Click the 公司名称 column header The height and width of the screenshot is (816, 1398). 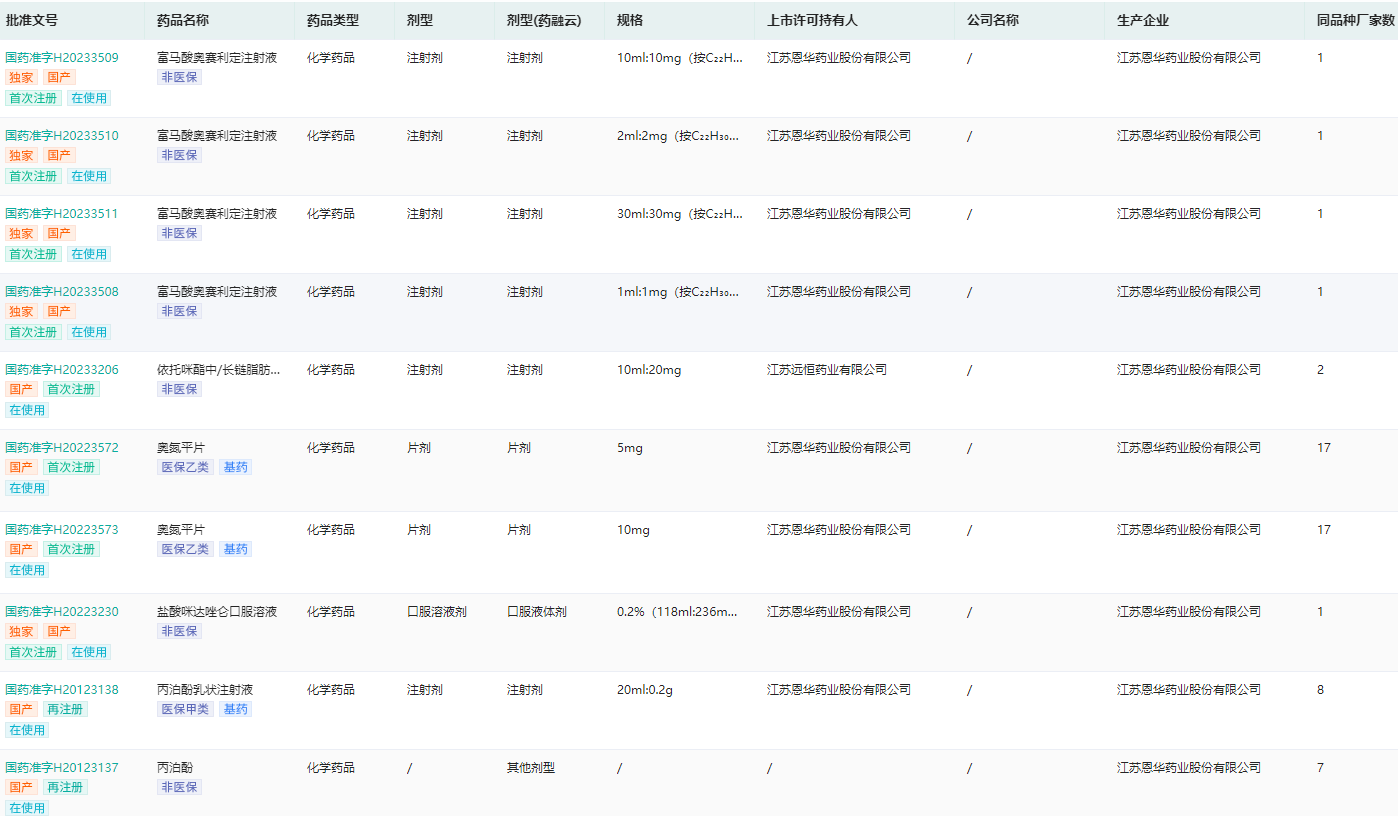point(993,20)
